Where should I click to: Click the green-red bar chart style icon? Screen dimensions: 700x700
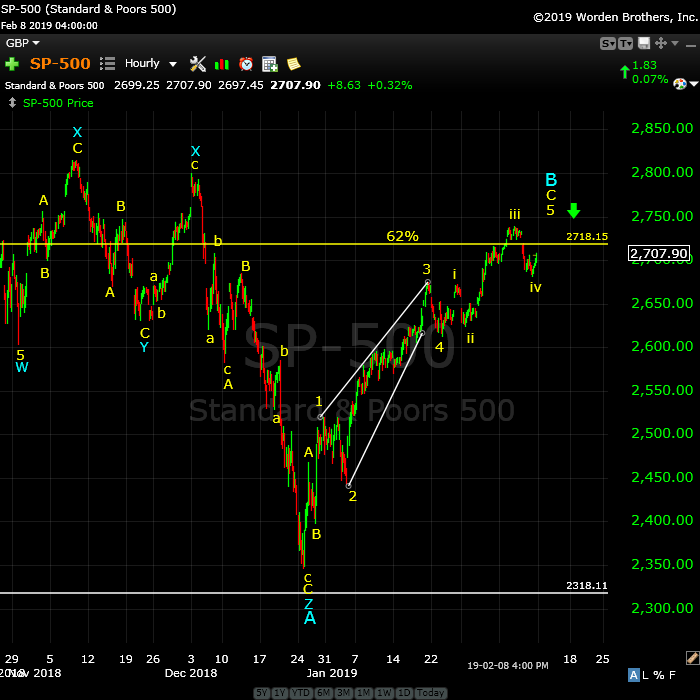(222, 64)
